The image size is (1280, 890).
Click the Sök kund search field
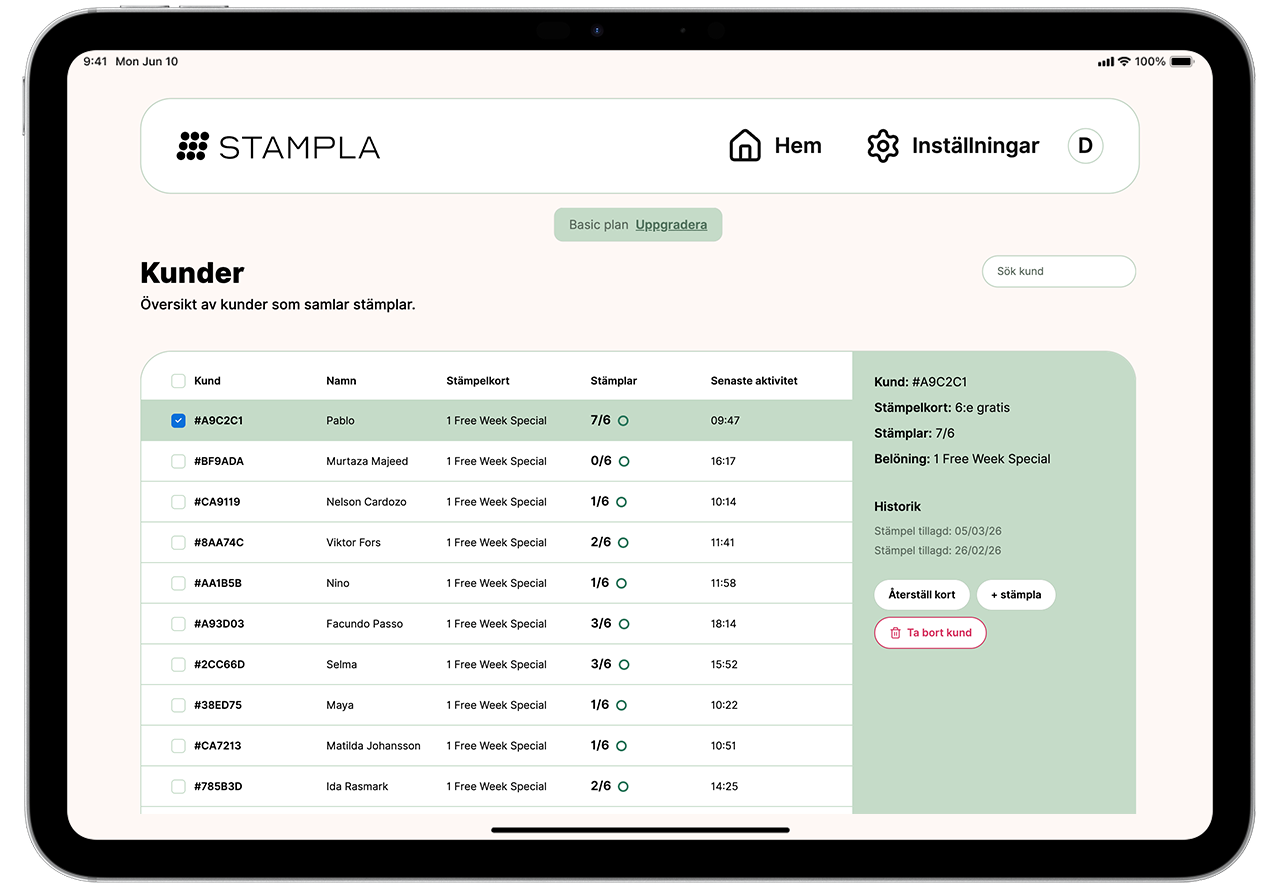(1058, 271)
